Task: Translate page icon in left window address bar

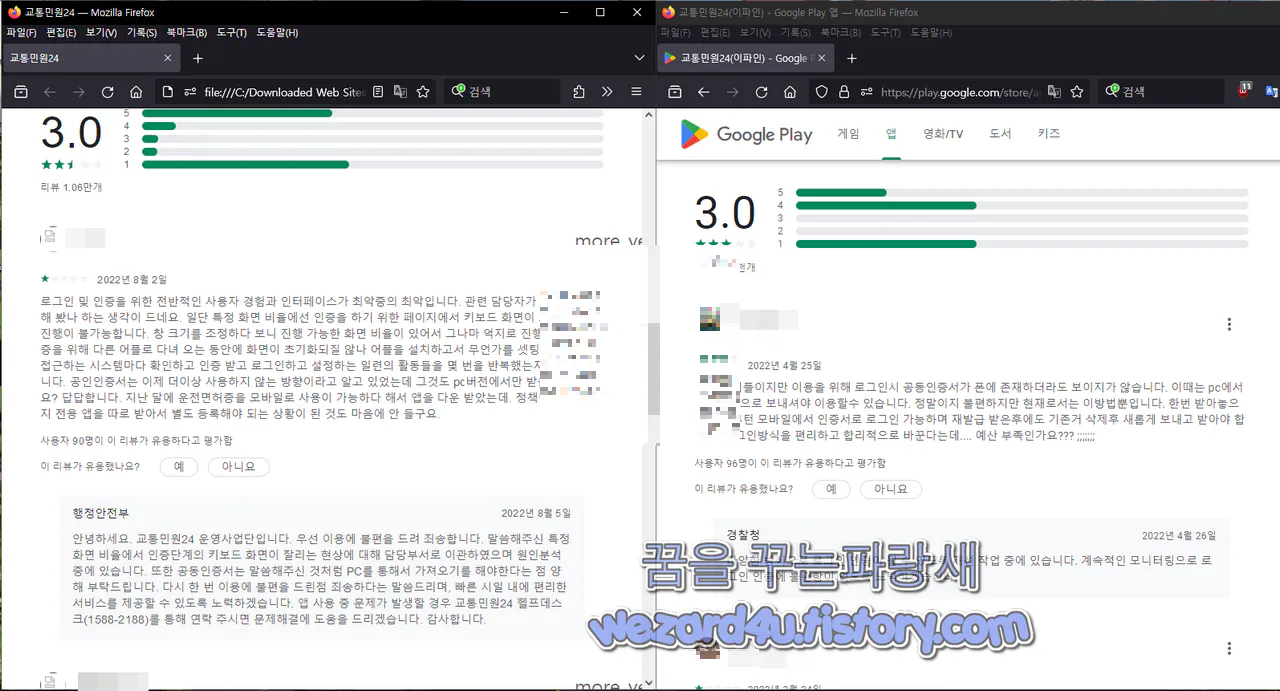Action: click(x=400, y=92)
